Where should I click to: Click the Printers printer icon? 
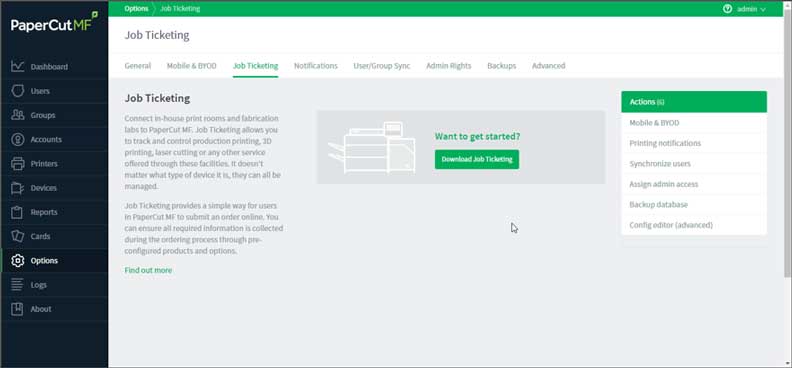coord(18,164)
